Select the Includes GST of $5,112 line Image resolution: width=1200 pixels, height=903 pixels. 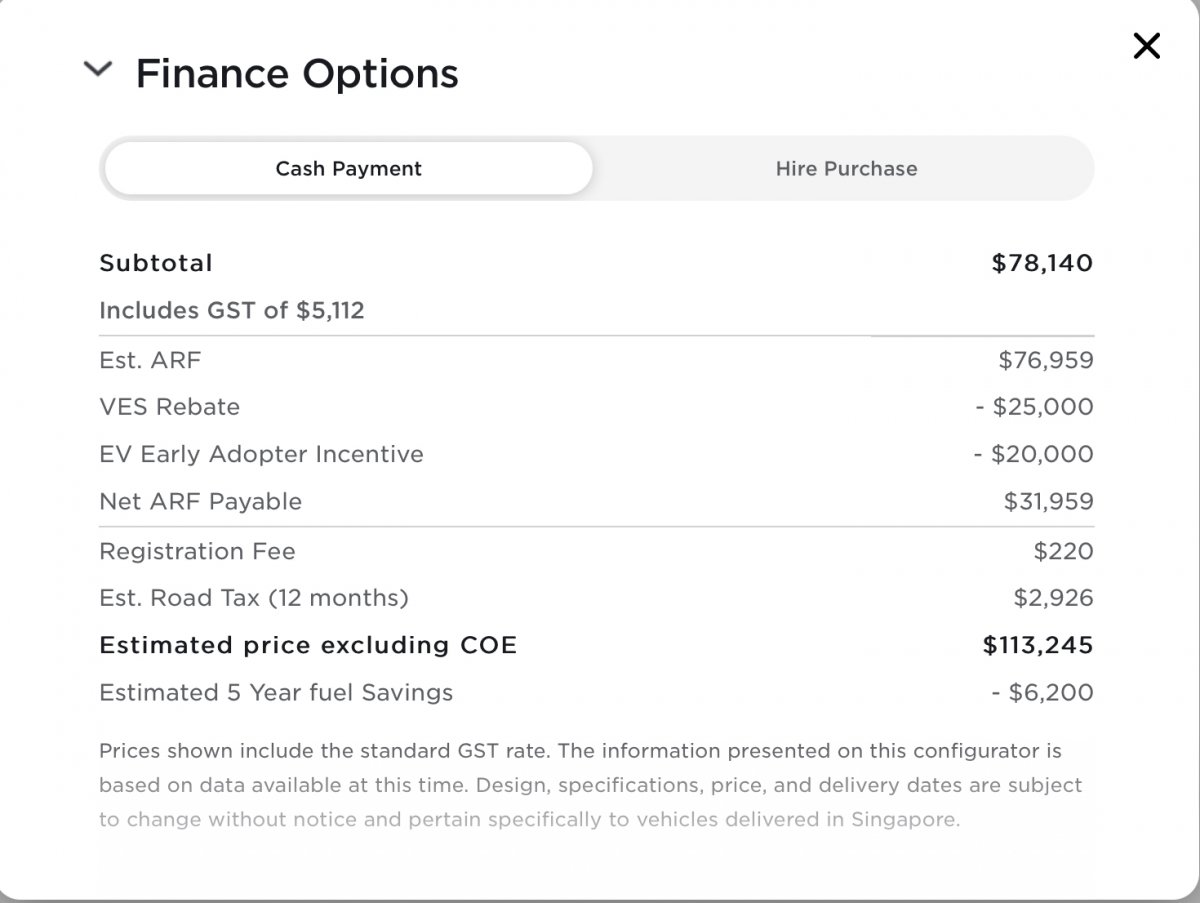coord(232,310)
